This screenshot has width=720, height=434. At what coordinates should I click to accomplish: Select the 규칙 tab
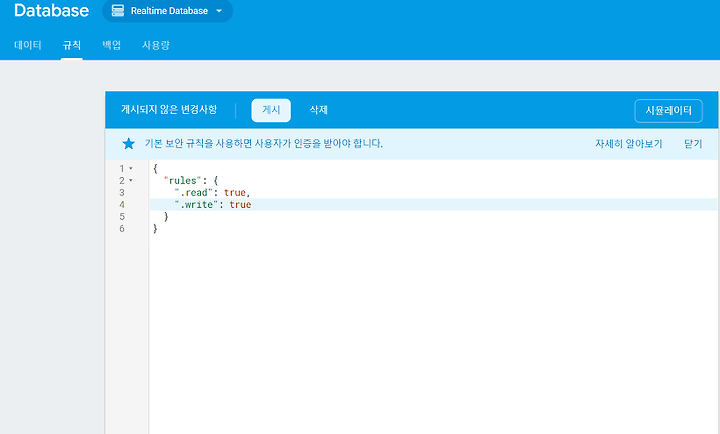[x=72, y=45]
